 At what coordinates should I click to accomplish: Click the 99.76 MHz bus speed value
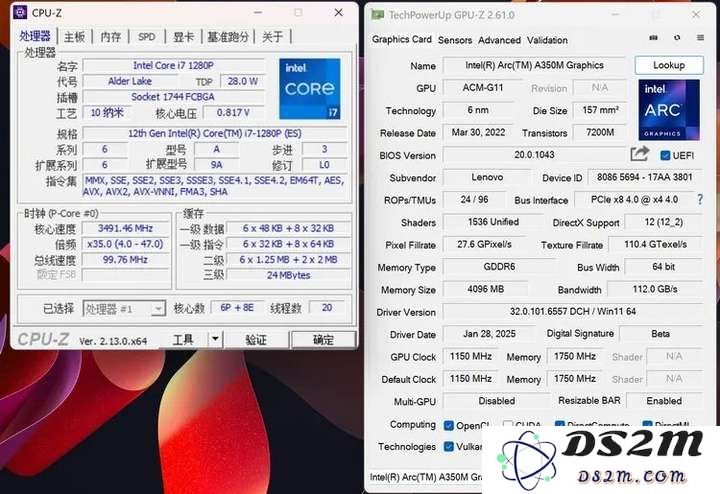[x=125, y=259]
